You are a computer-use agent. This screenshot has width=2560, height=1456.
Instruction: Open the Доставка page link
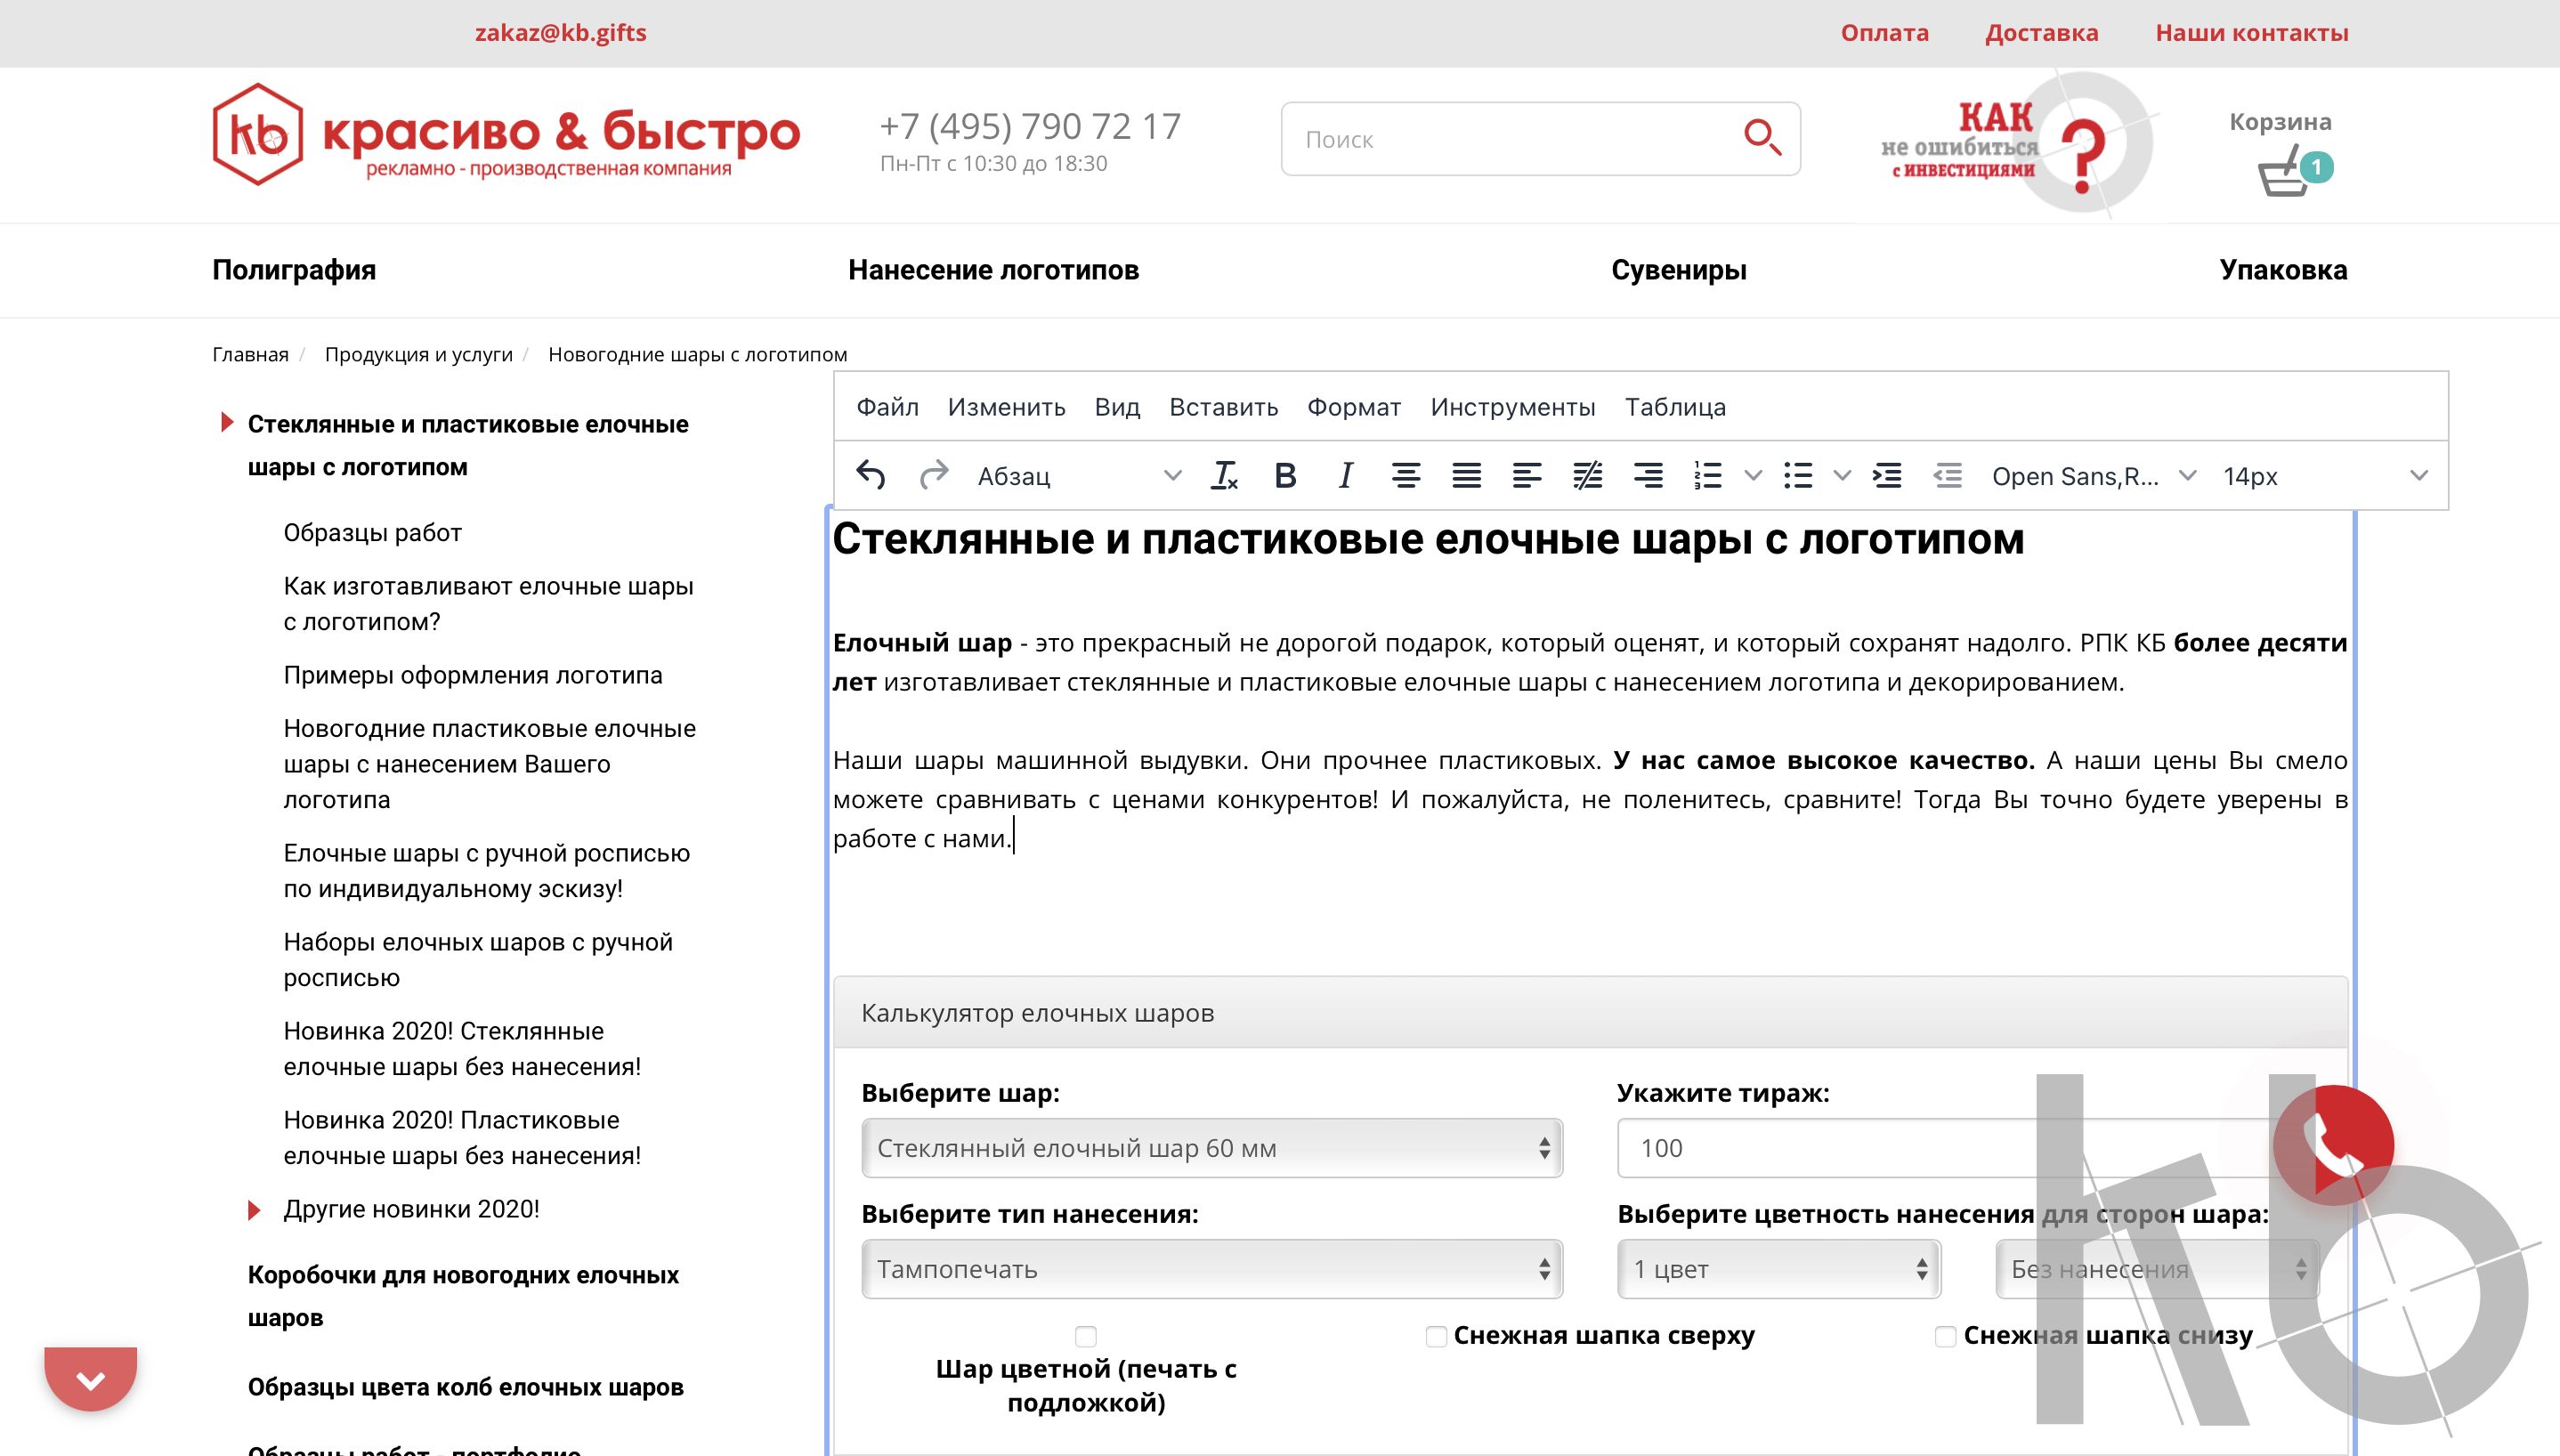pos(2041,32)
